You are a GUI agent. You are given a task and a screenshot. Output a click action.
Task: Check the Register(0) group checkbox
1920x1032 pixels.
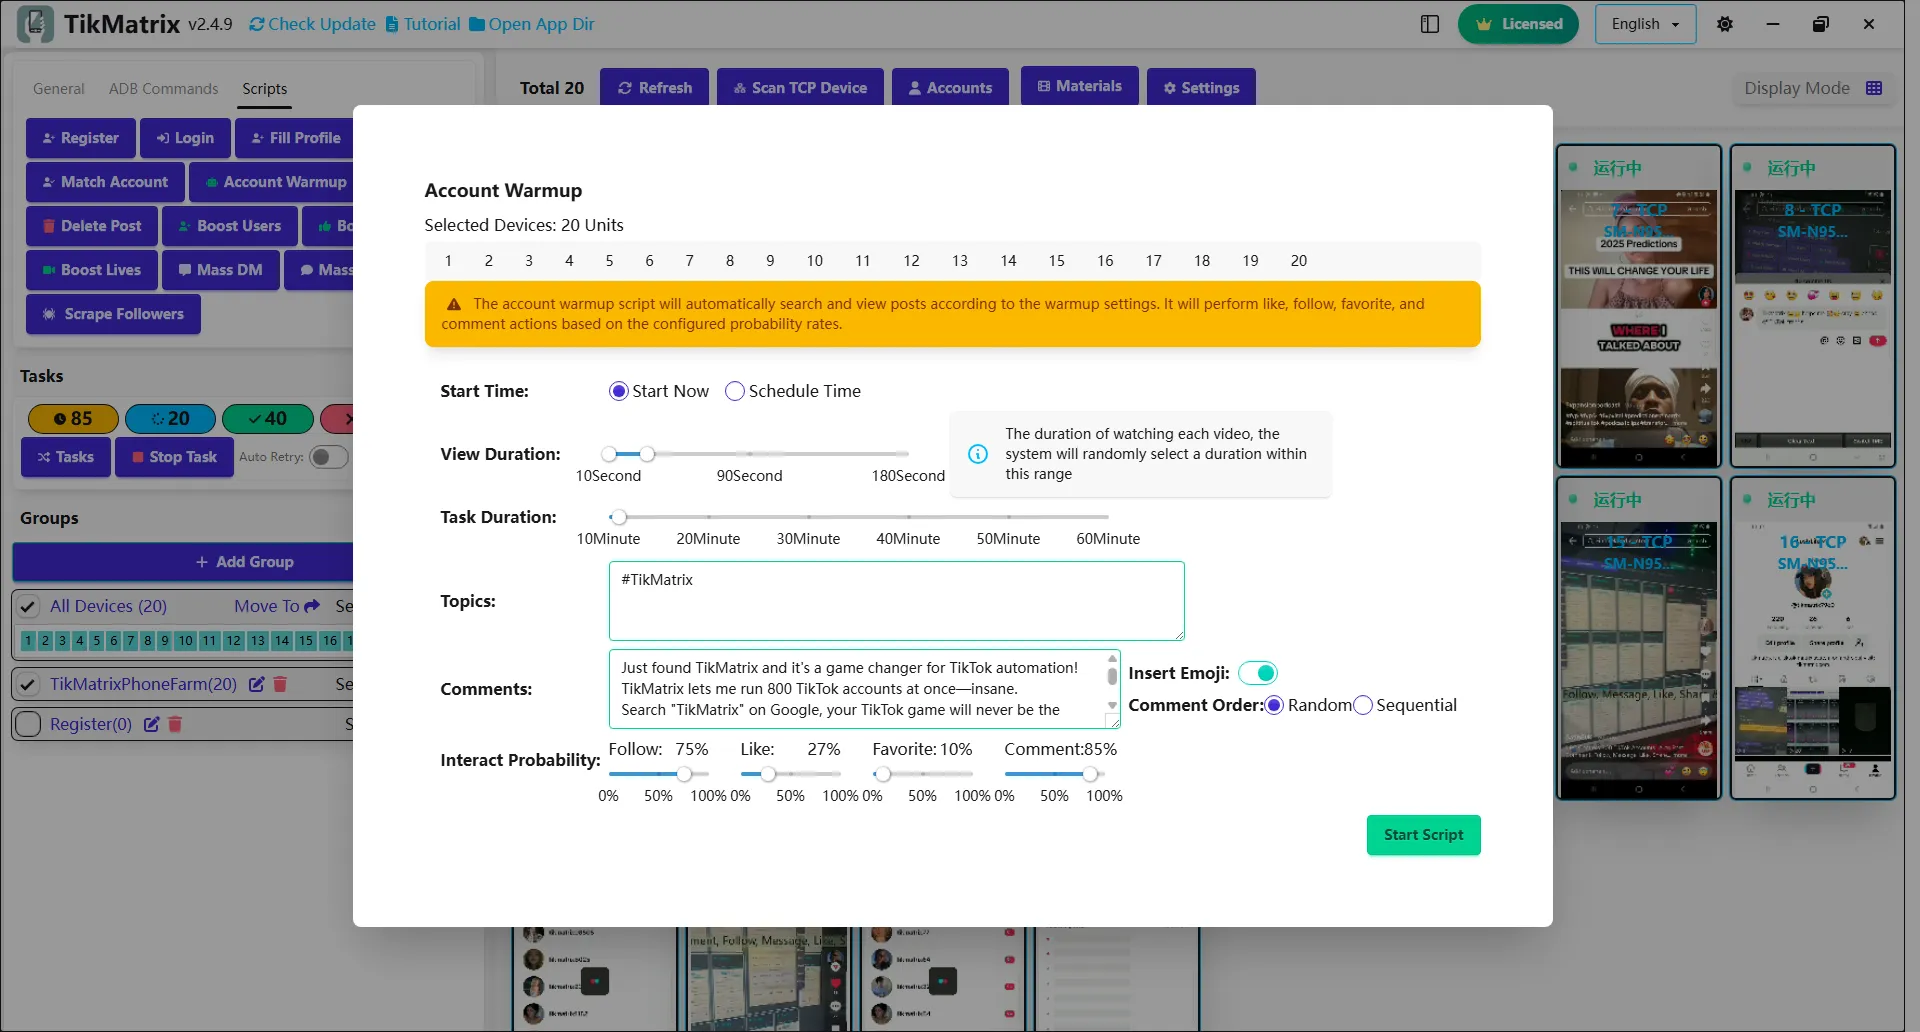(x=28, y=724)
